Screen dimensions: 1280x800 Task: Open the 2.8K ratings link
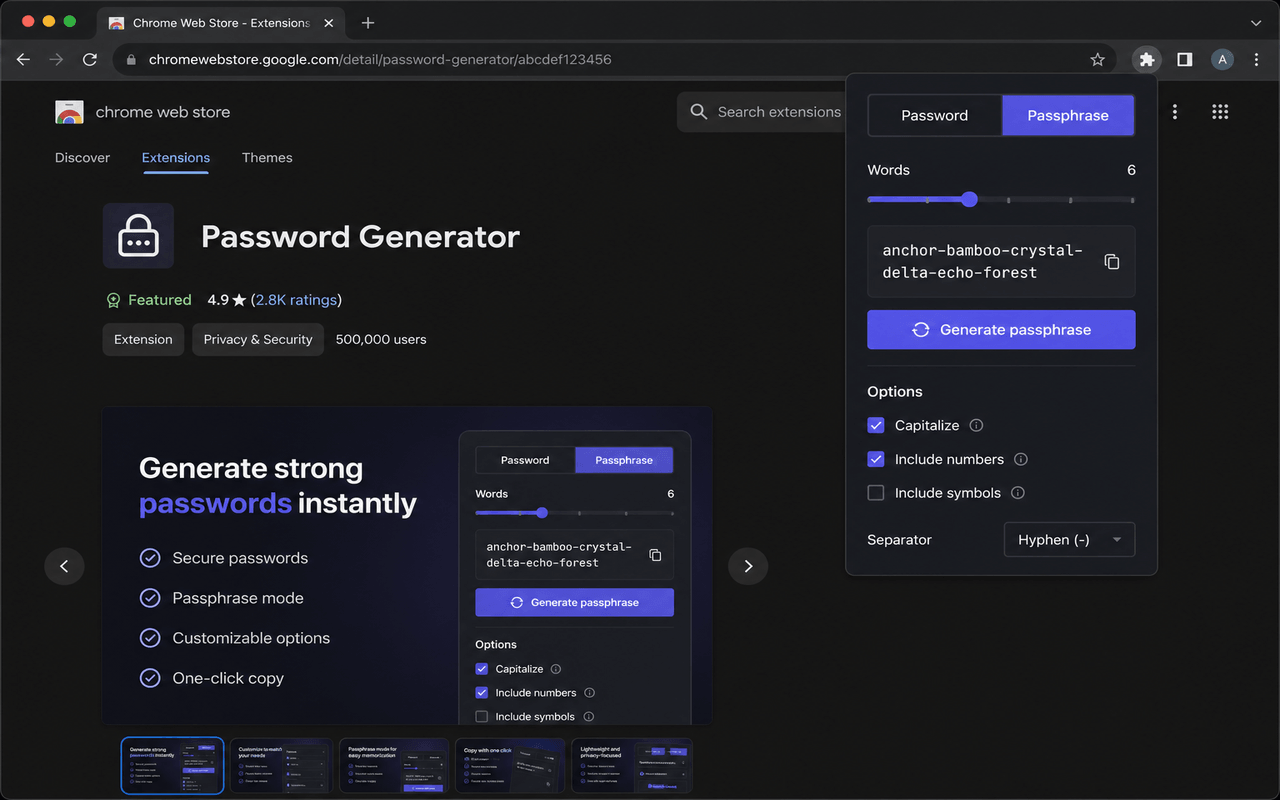click(x=296, y=300)
